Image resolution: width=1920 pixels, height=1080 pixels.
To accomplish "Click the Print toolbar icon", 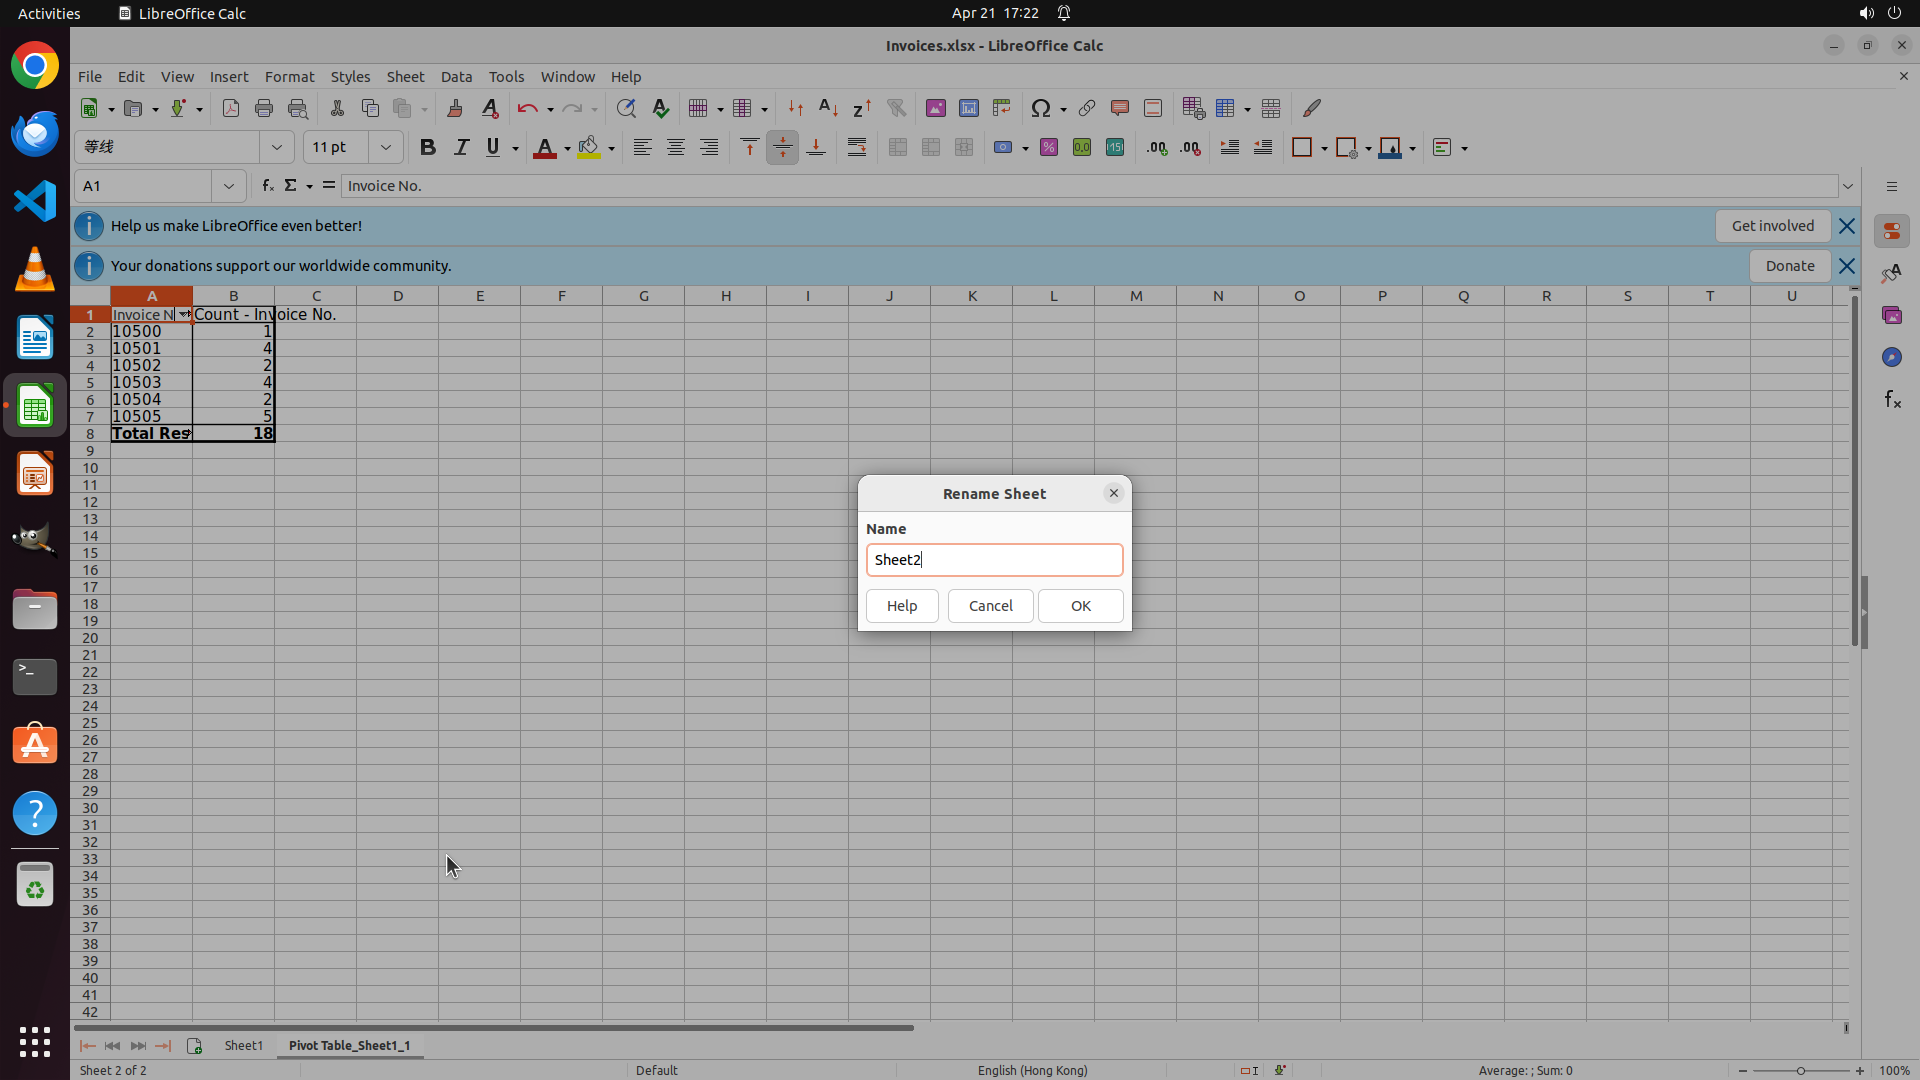I will 264,108.
